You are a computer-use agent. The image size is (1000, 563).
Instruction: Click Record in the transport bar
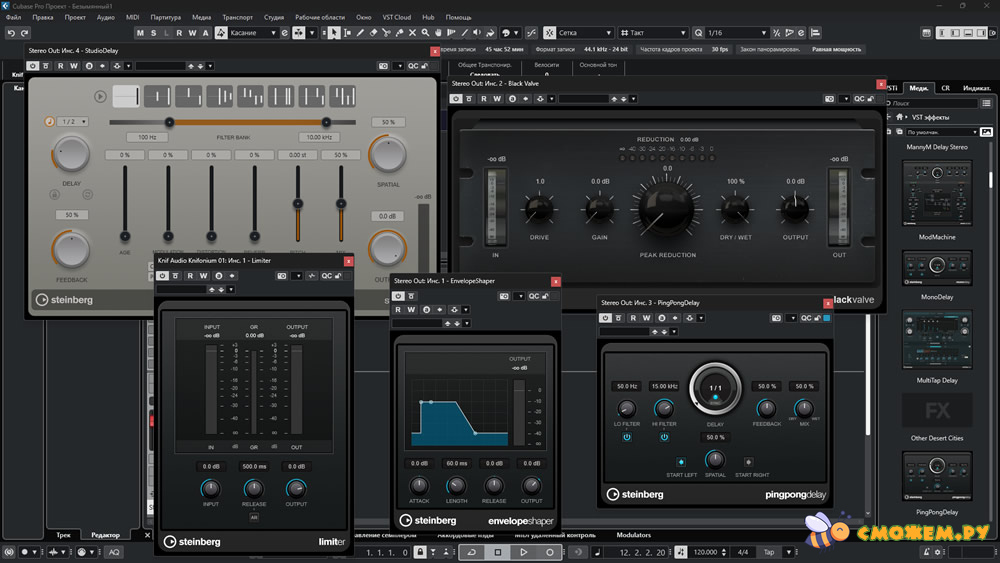point(549,552)
